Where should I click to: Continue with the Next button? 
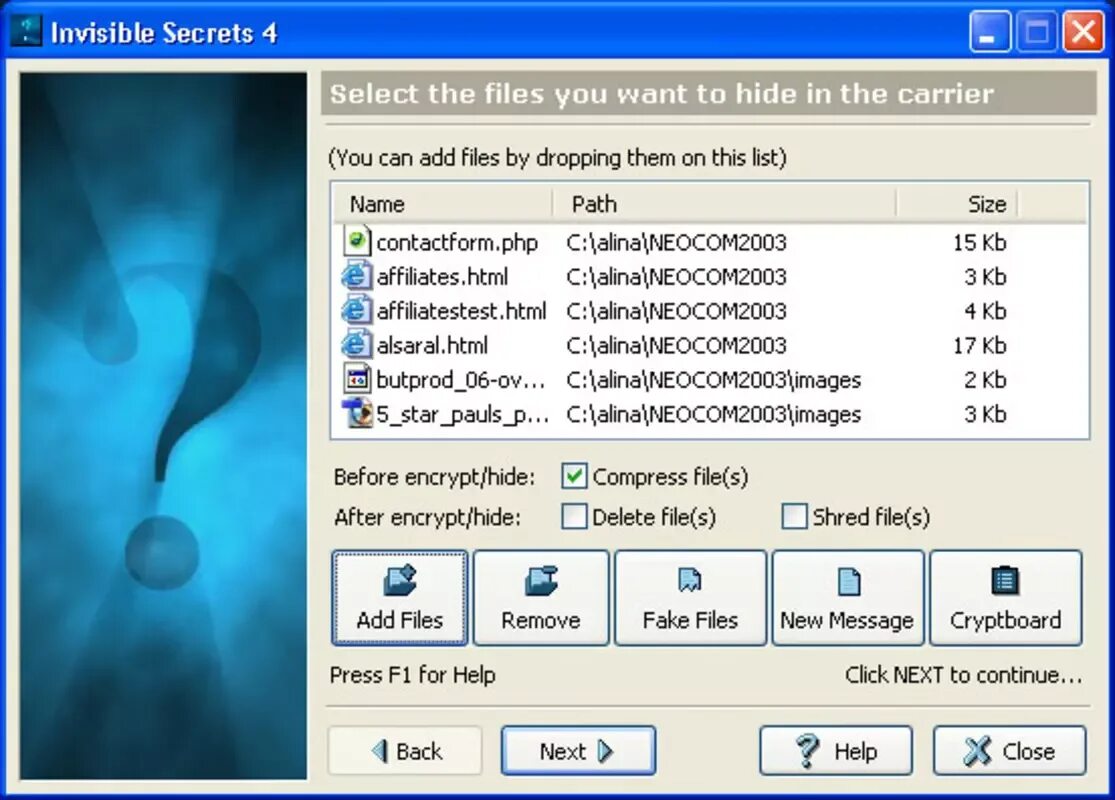pyautogui.click(x=578, y=751)
